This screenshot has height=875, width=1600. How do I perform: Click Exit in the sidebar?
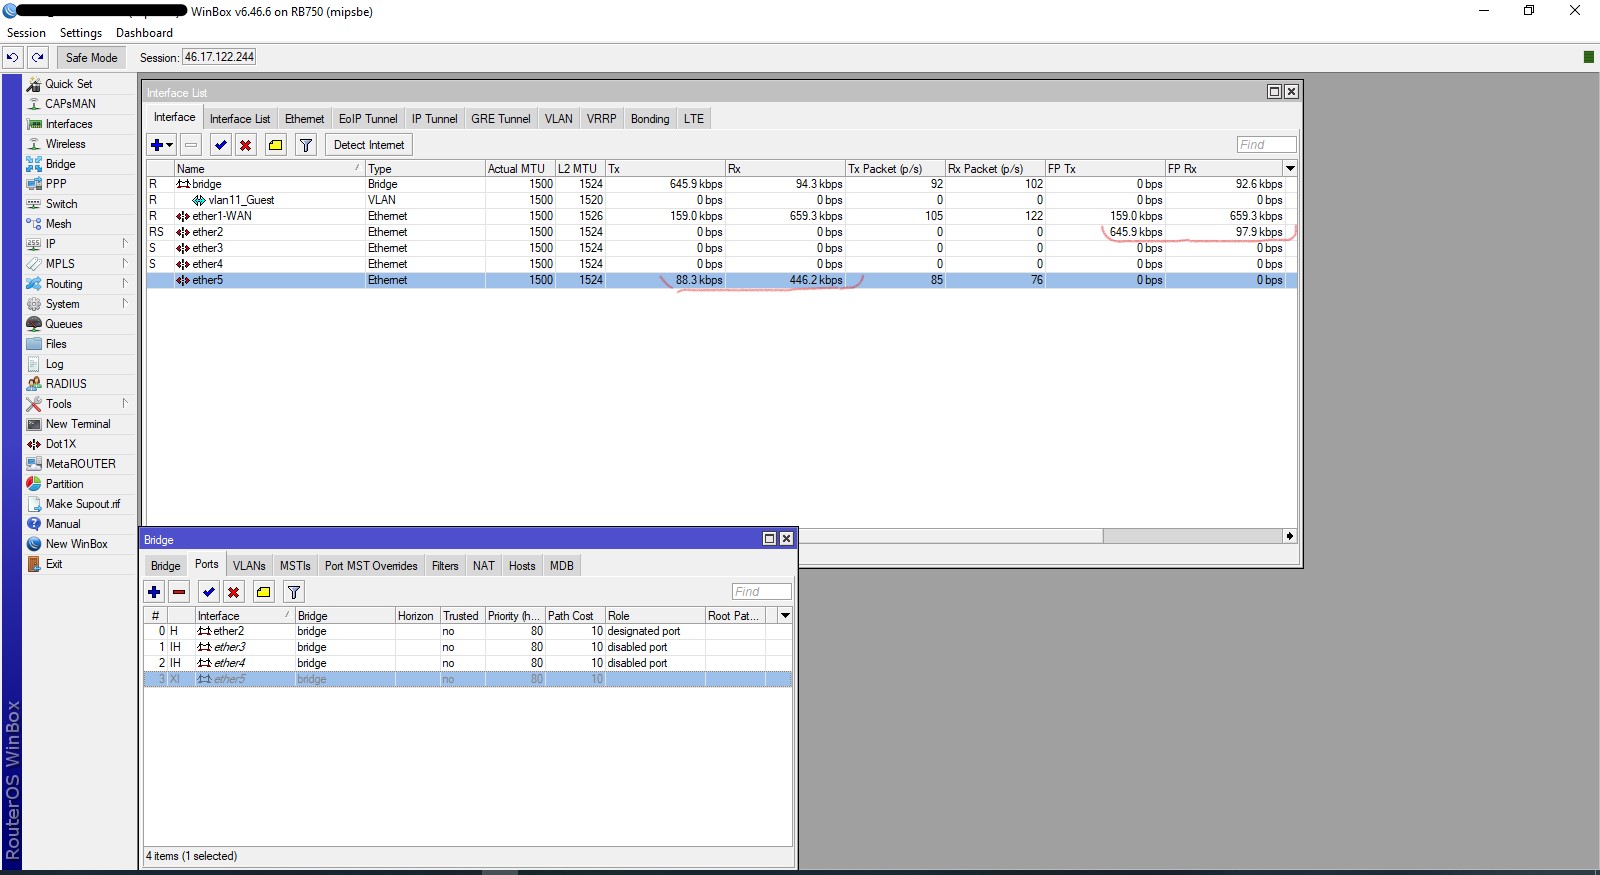54,564
